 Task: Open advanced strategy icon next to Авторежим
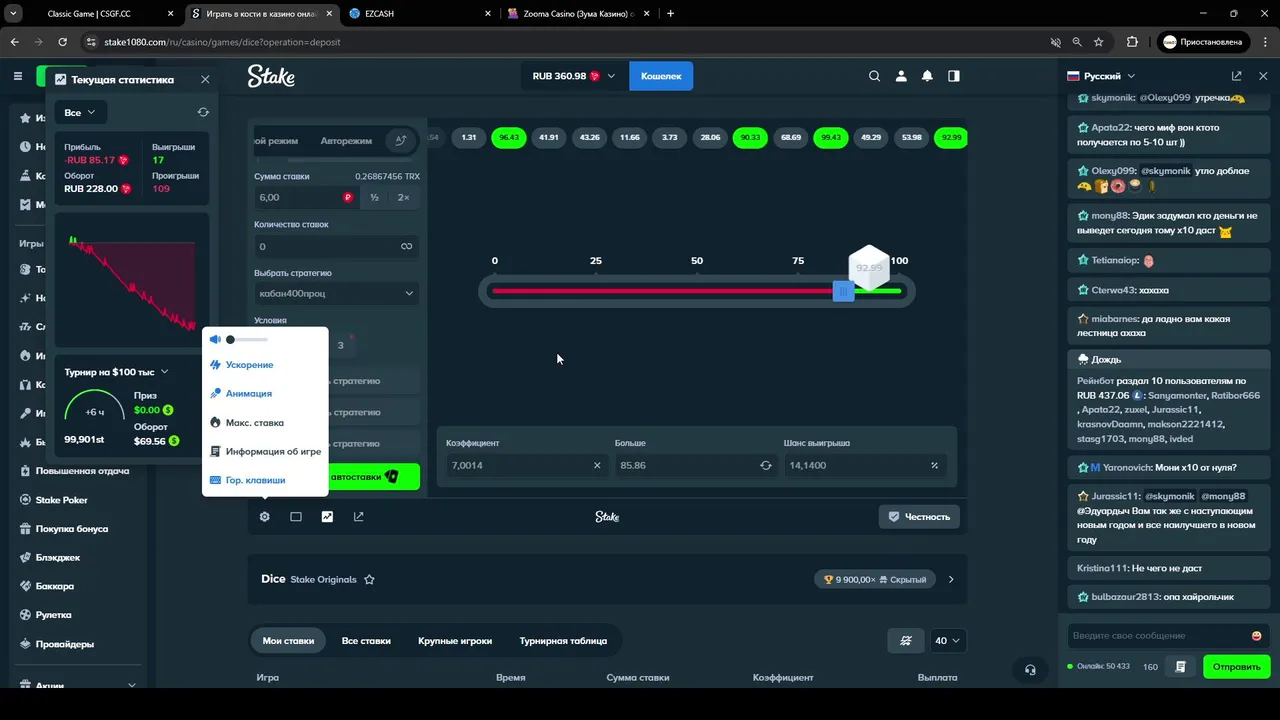point(401,141)
